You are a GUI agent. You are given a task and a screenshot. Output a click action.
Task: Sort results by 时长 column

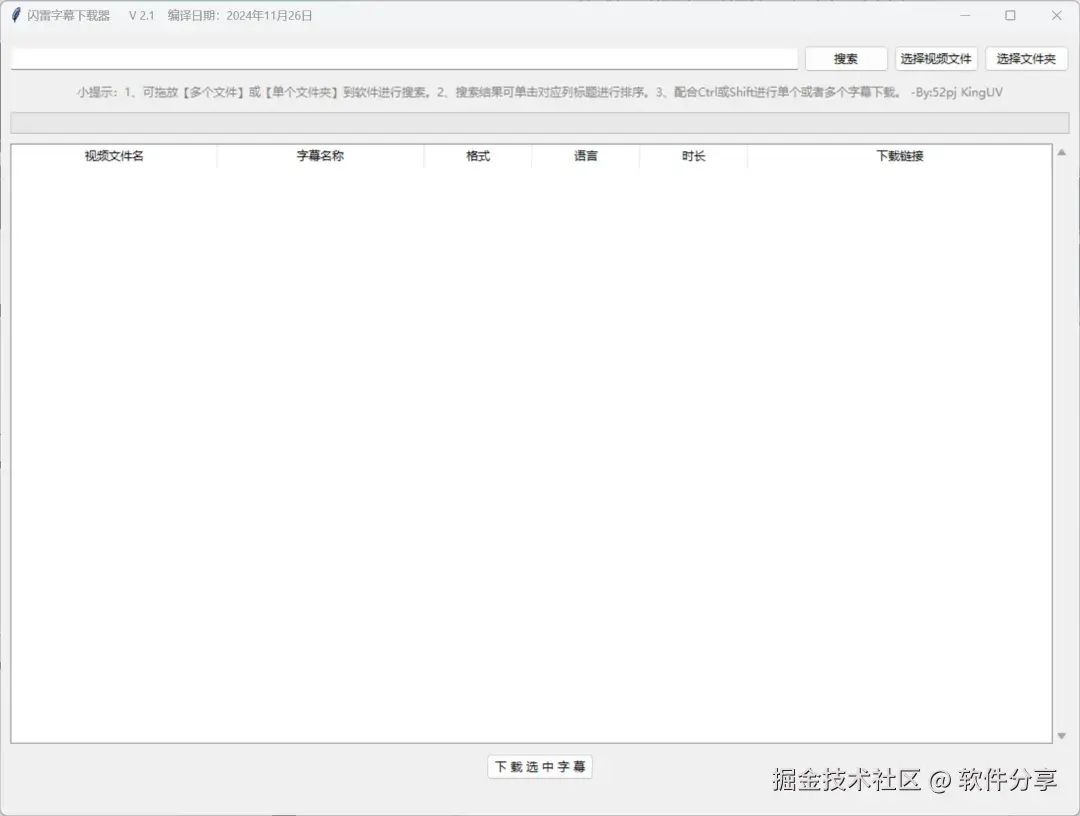(x=693, y=155)
